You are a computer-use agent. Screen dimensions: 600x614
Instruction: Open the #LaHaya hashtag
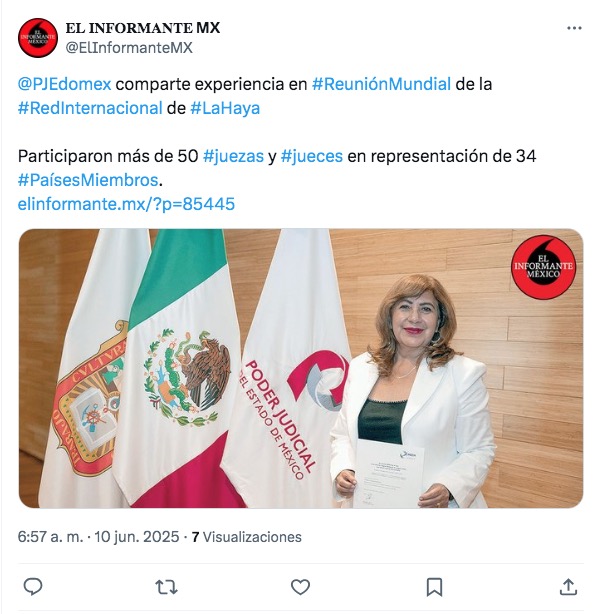(225, 108)
